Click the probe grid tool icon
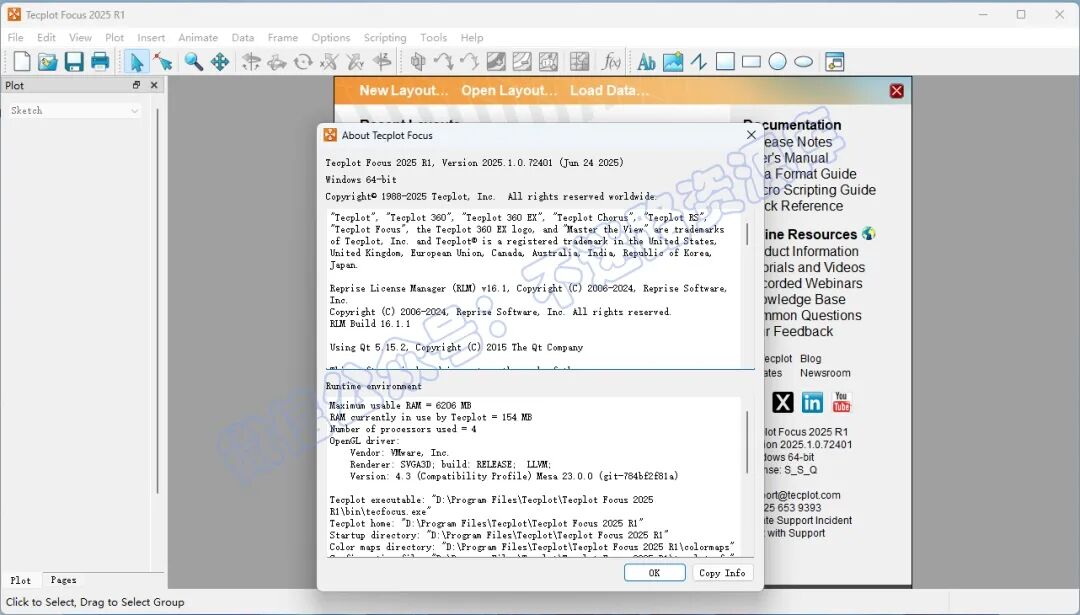Viewport: 1080px width, 615px height. point(579,62)
